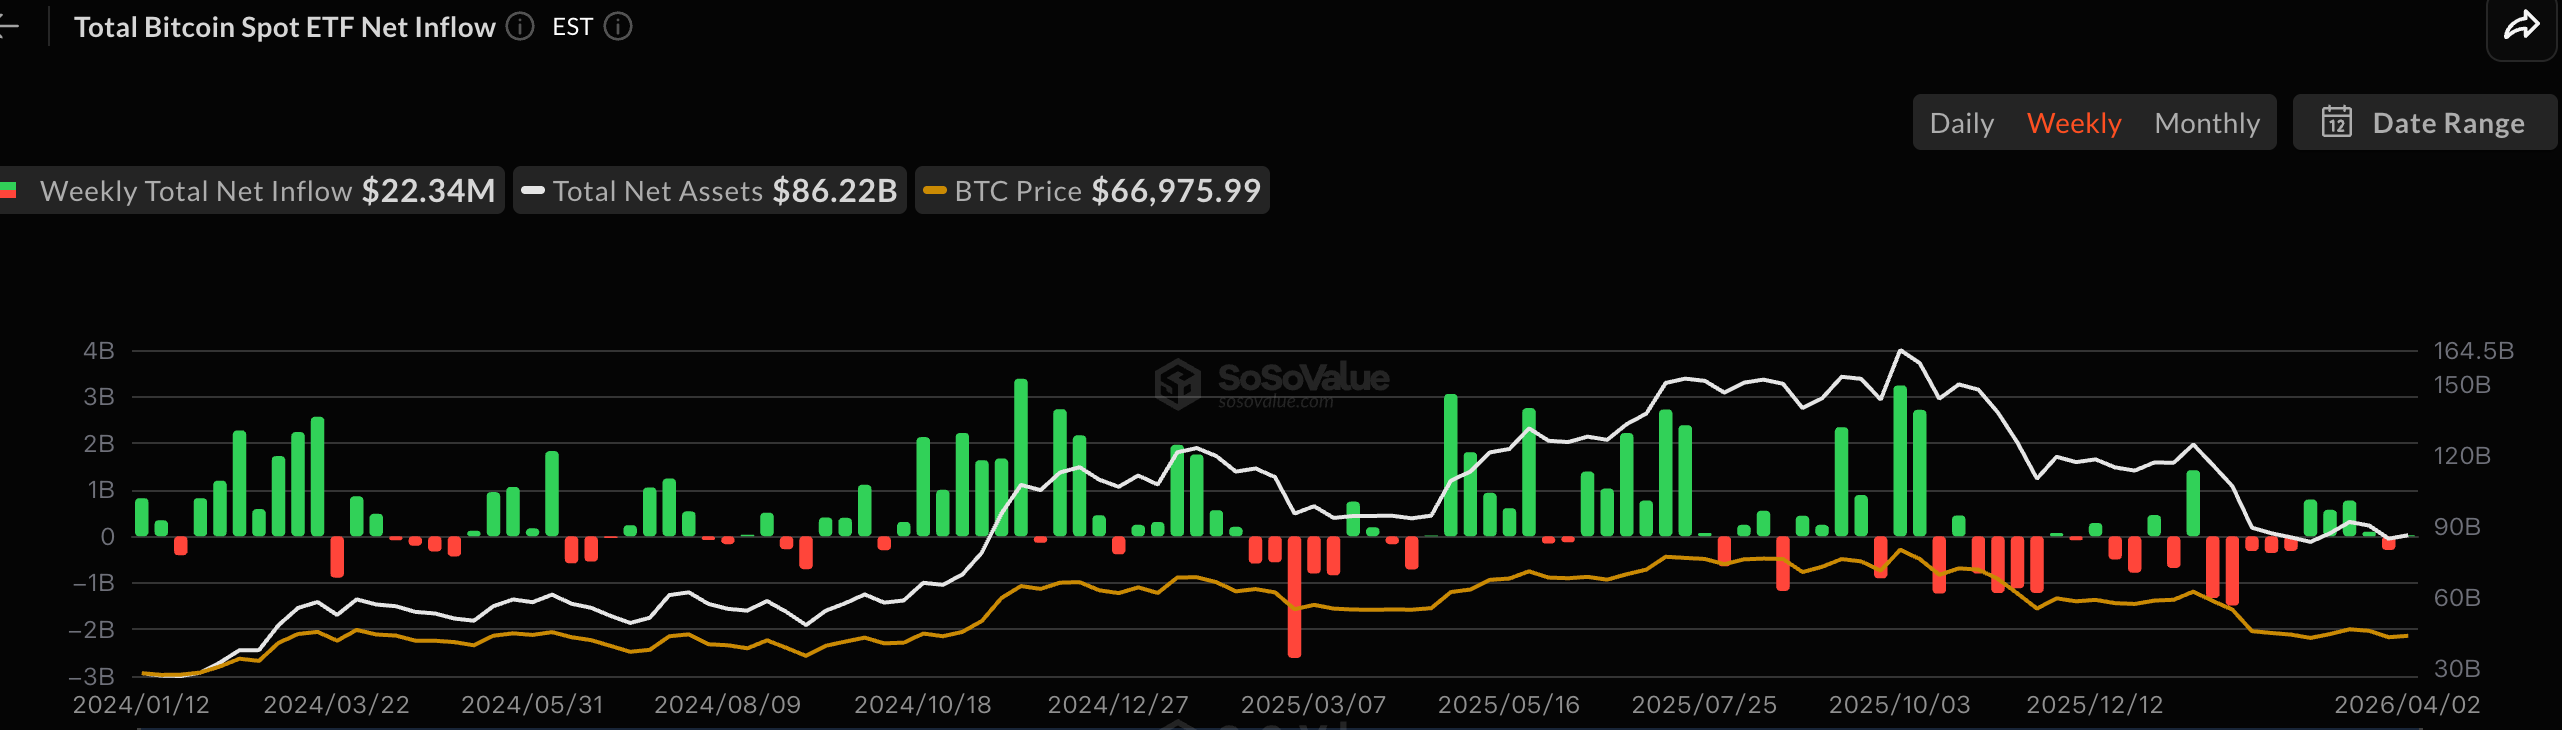
Task: Switch to the Daily view
Action: [1961, 123]
